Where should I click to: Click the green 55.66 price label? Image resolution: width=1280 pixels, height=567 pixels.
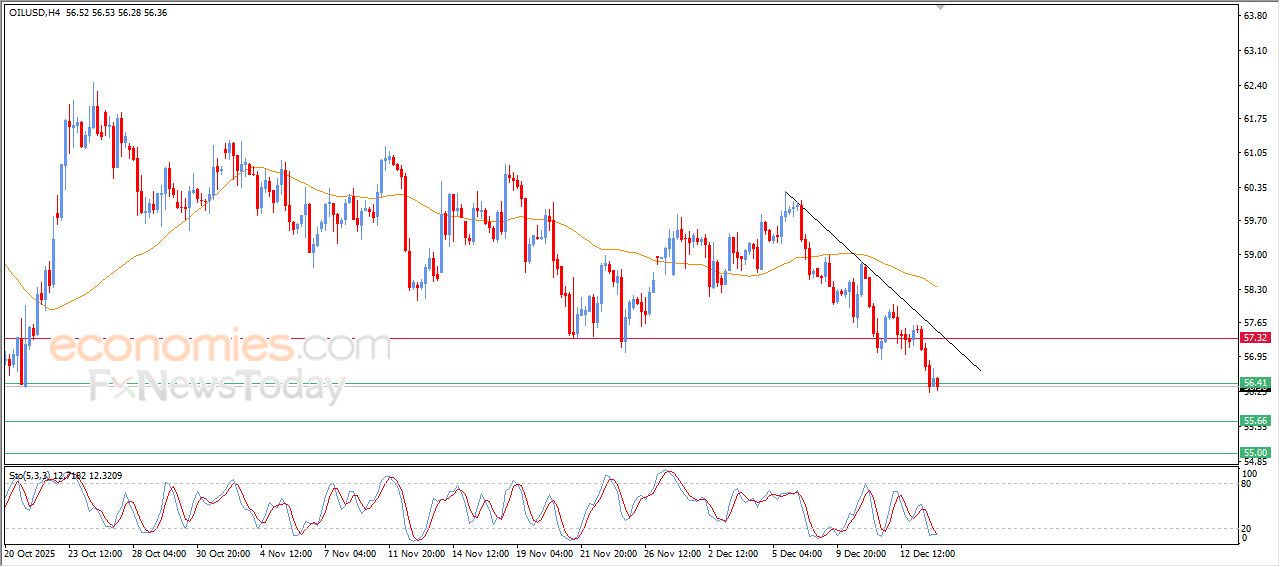point(1254,421)
